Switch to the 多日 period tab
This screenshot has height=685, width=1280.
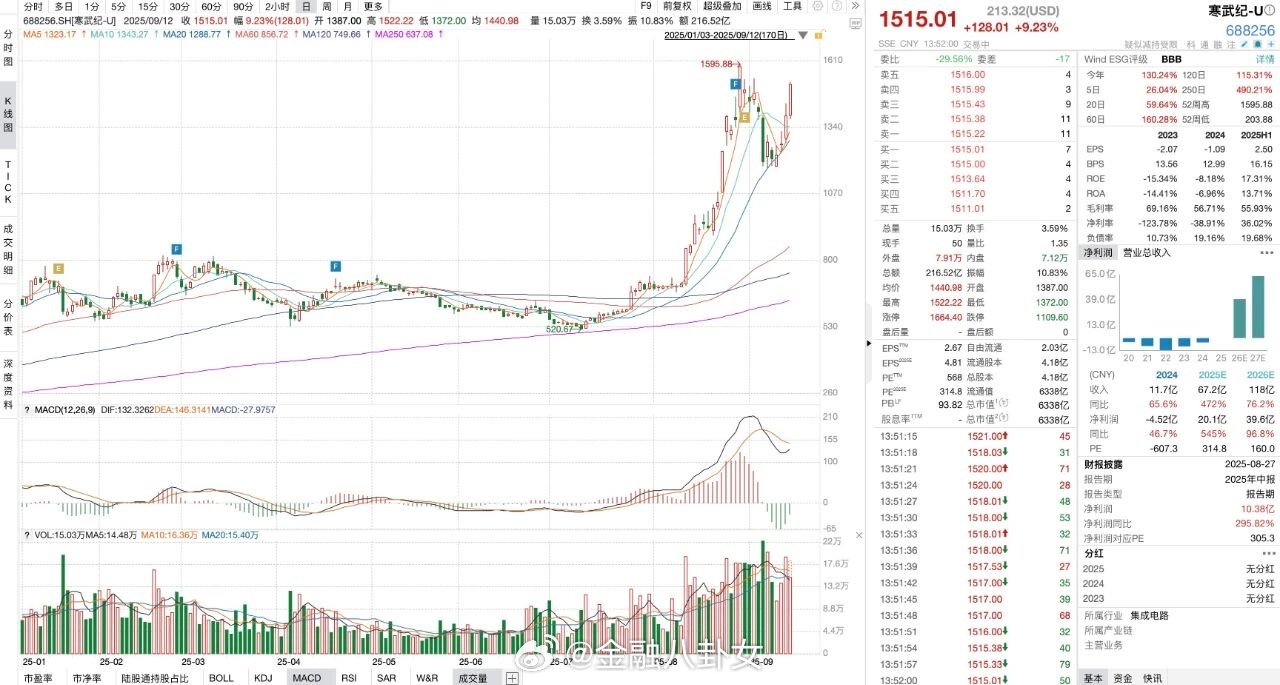coord(63,6)
